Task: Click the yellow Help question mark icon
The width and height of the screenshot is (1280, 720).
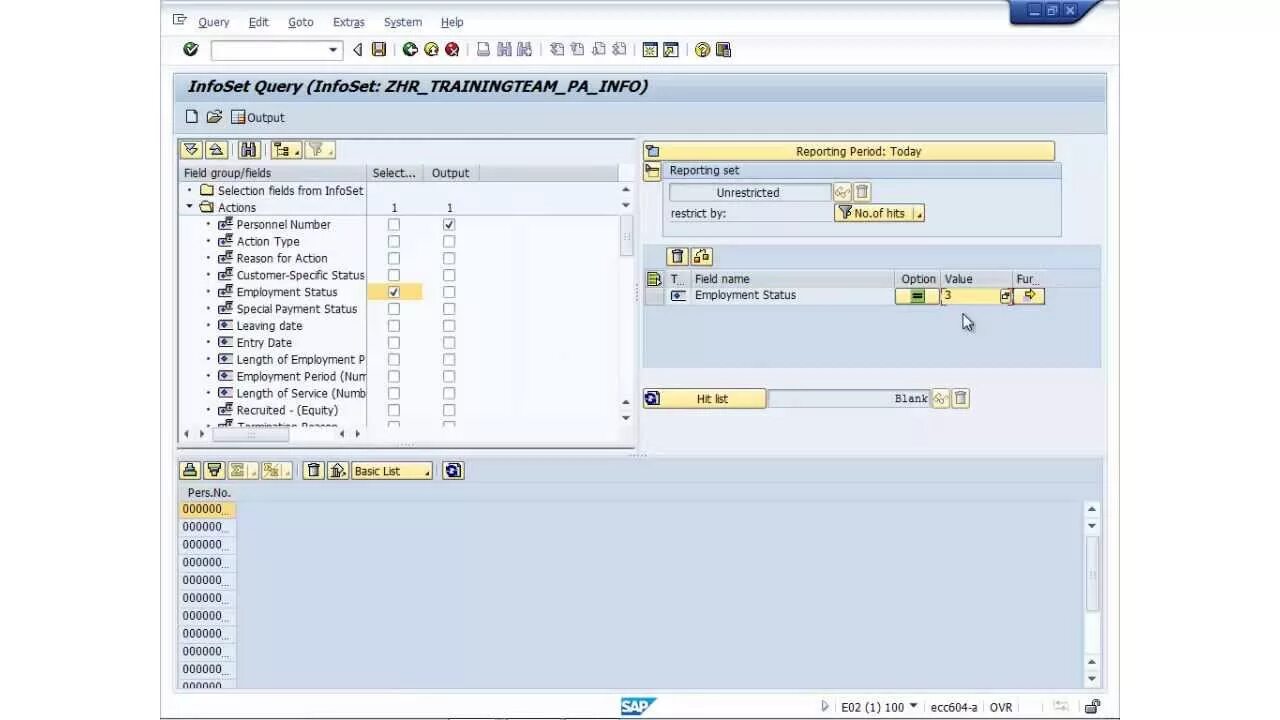Action: [x=703, y=49]
